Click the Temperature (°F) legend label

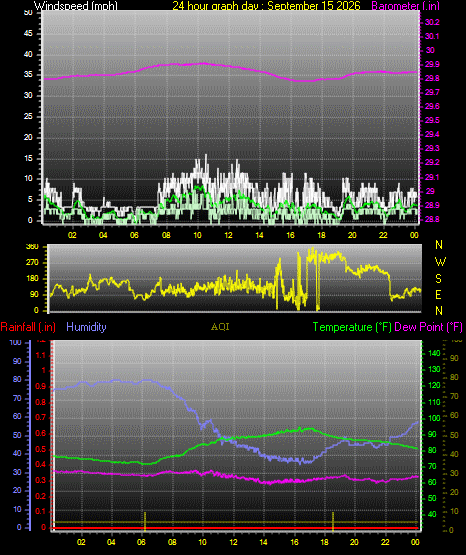tap(352, 327)
